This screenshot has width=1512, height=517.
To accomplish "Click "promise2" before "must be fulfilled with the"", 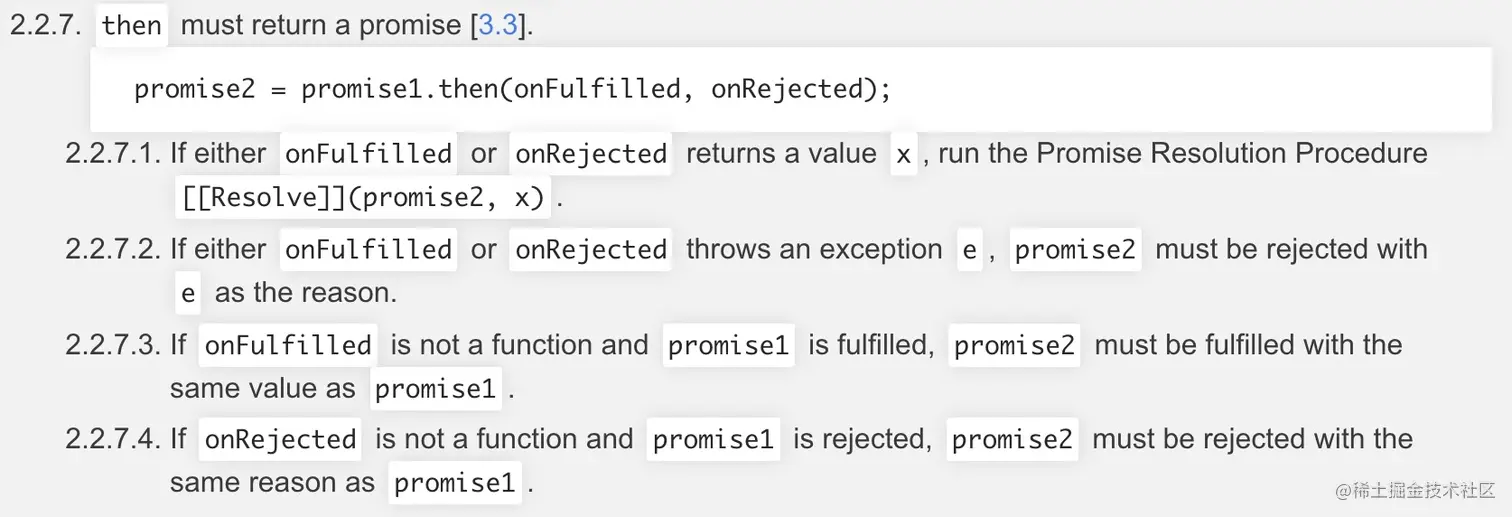I will [x=1014, y=345].
